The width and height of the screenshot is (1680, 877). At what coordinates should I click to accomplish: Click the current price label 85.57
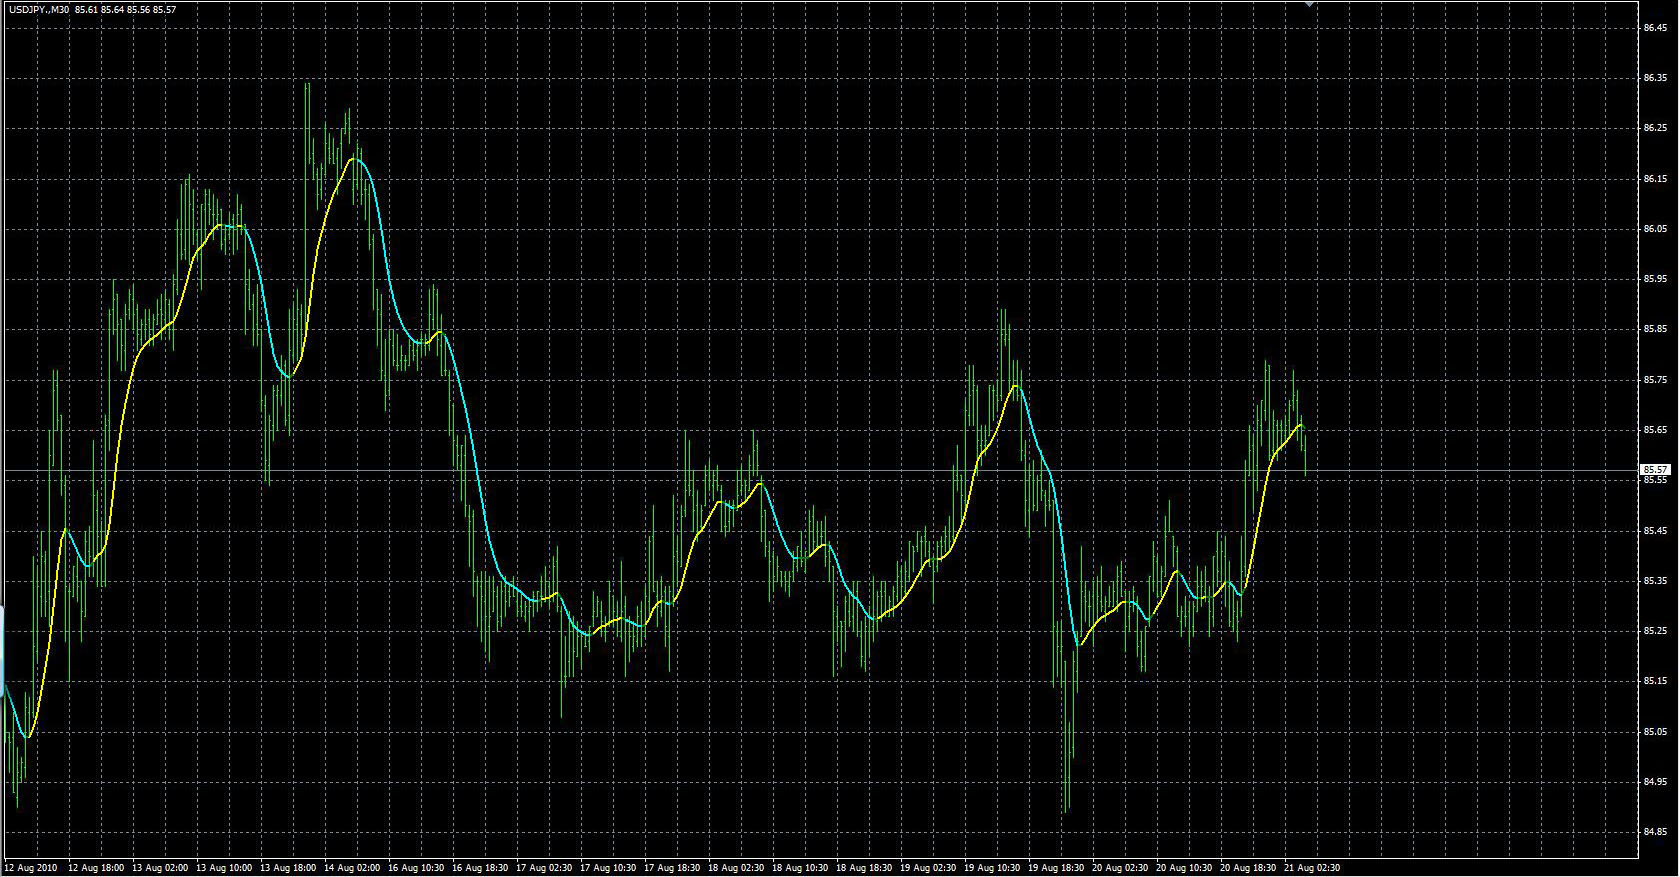[1655, 469]
